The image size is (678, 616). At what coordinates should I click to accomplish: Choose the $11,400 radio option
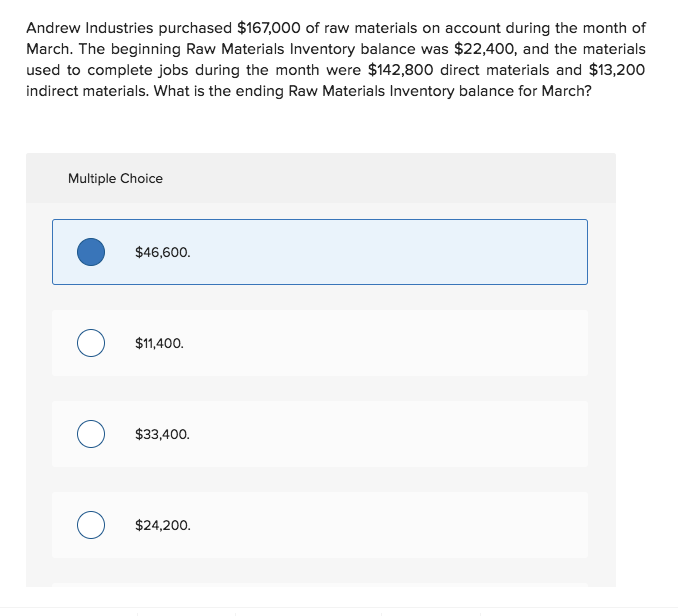click(91, 343)
